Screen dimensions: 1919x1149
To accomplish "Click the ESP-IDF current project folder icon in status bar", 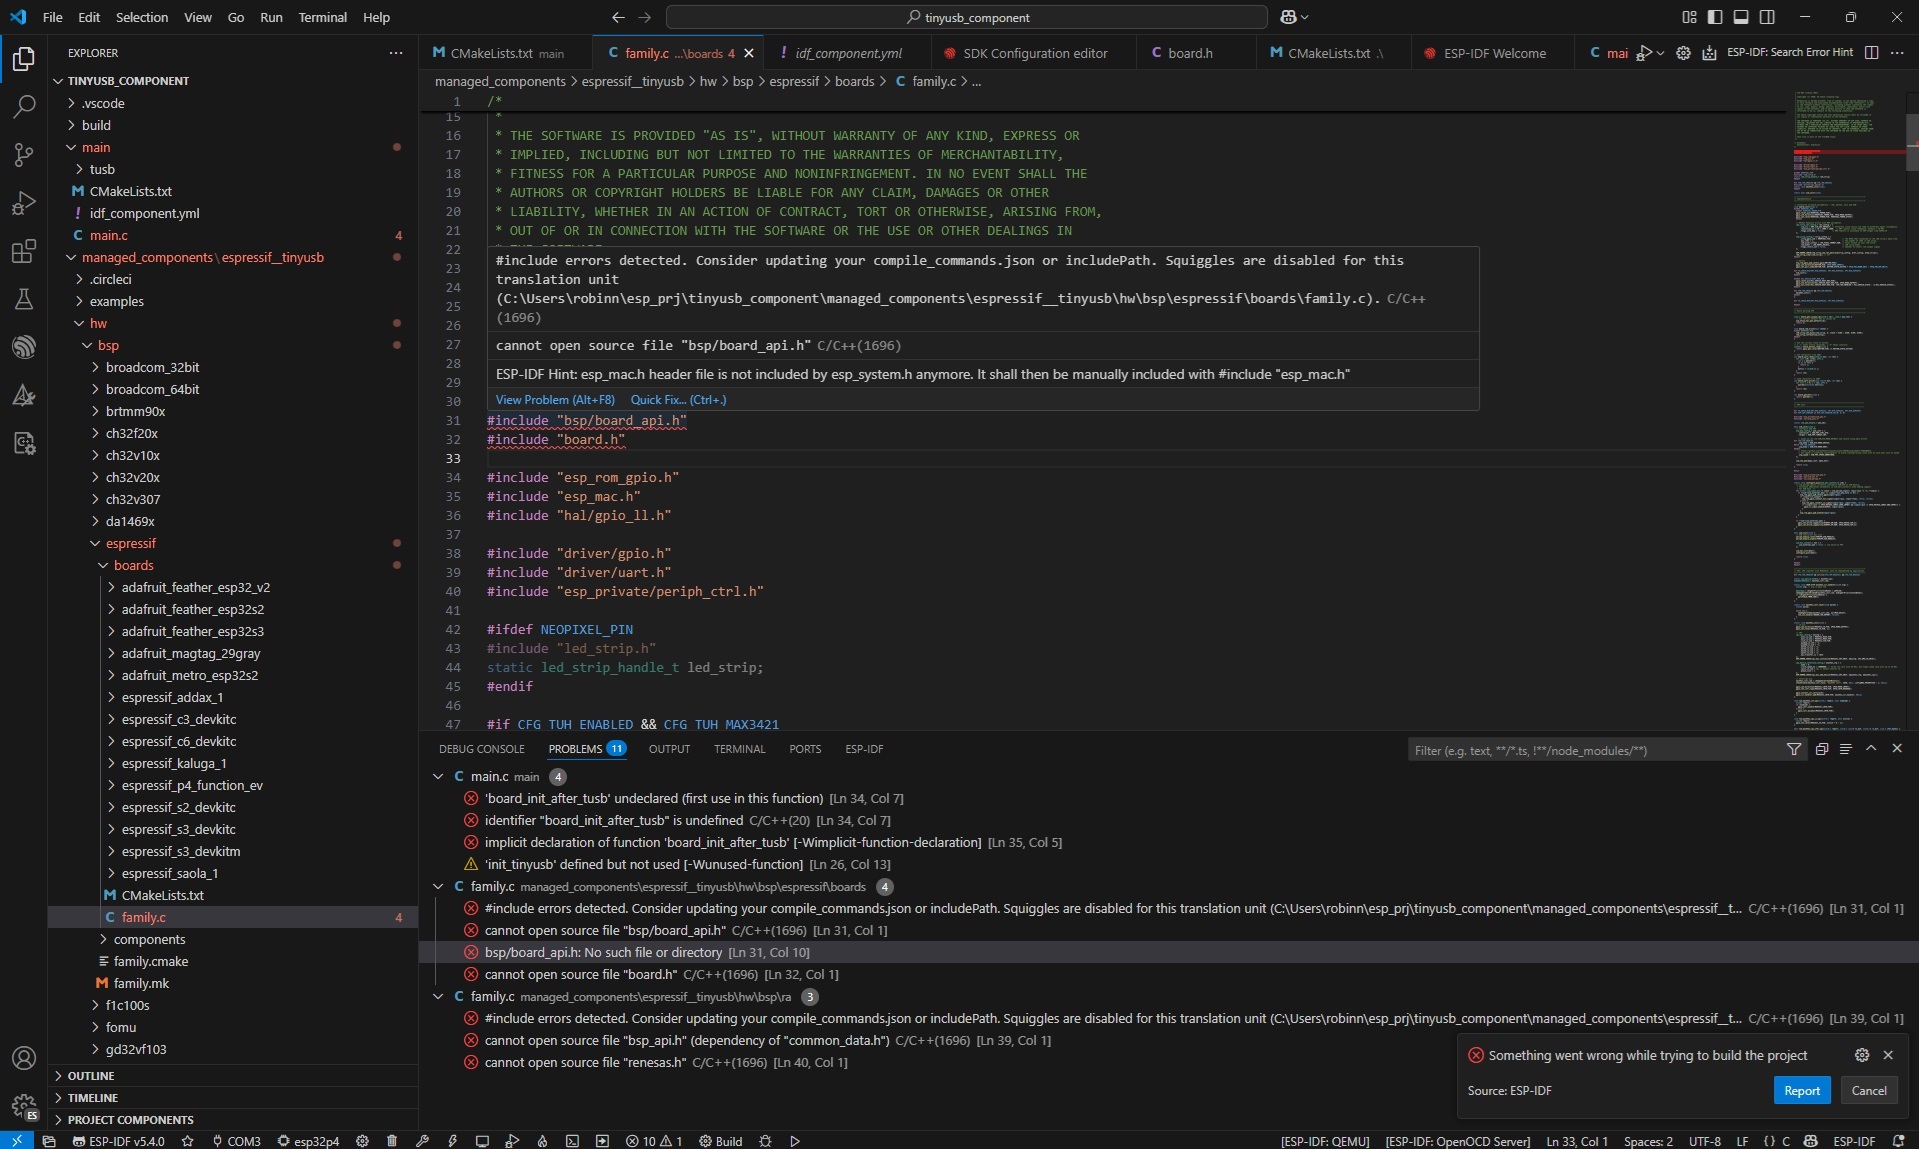I will [x=49, y=1141].
